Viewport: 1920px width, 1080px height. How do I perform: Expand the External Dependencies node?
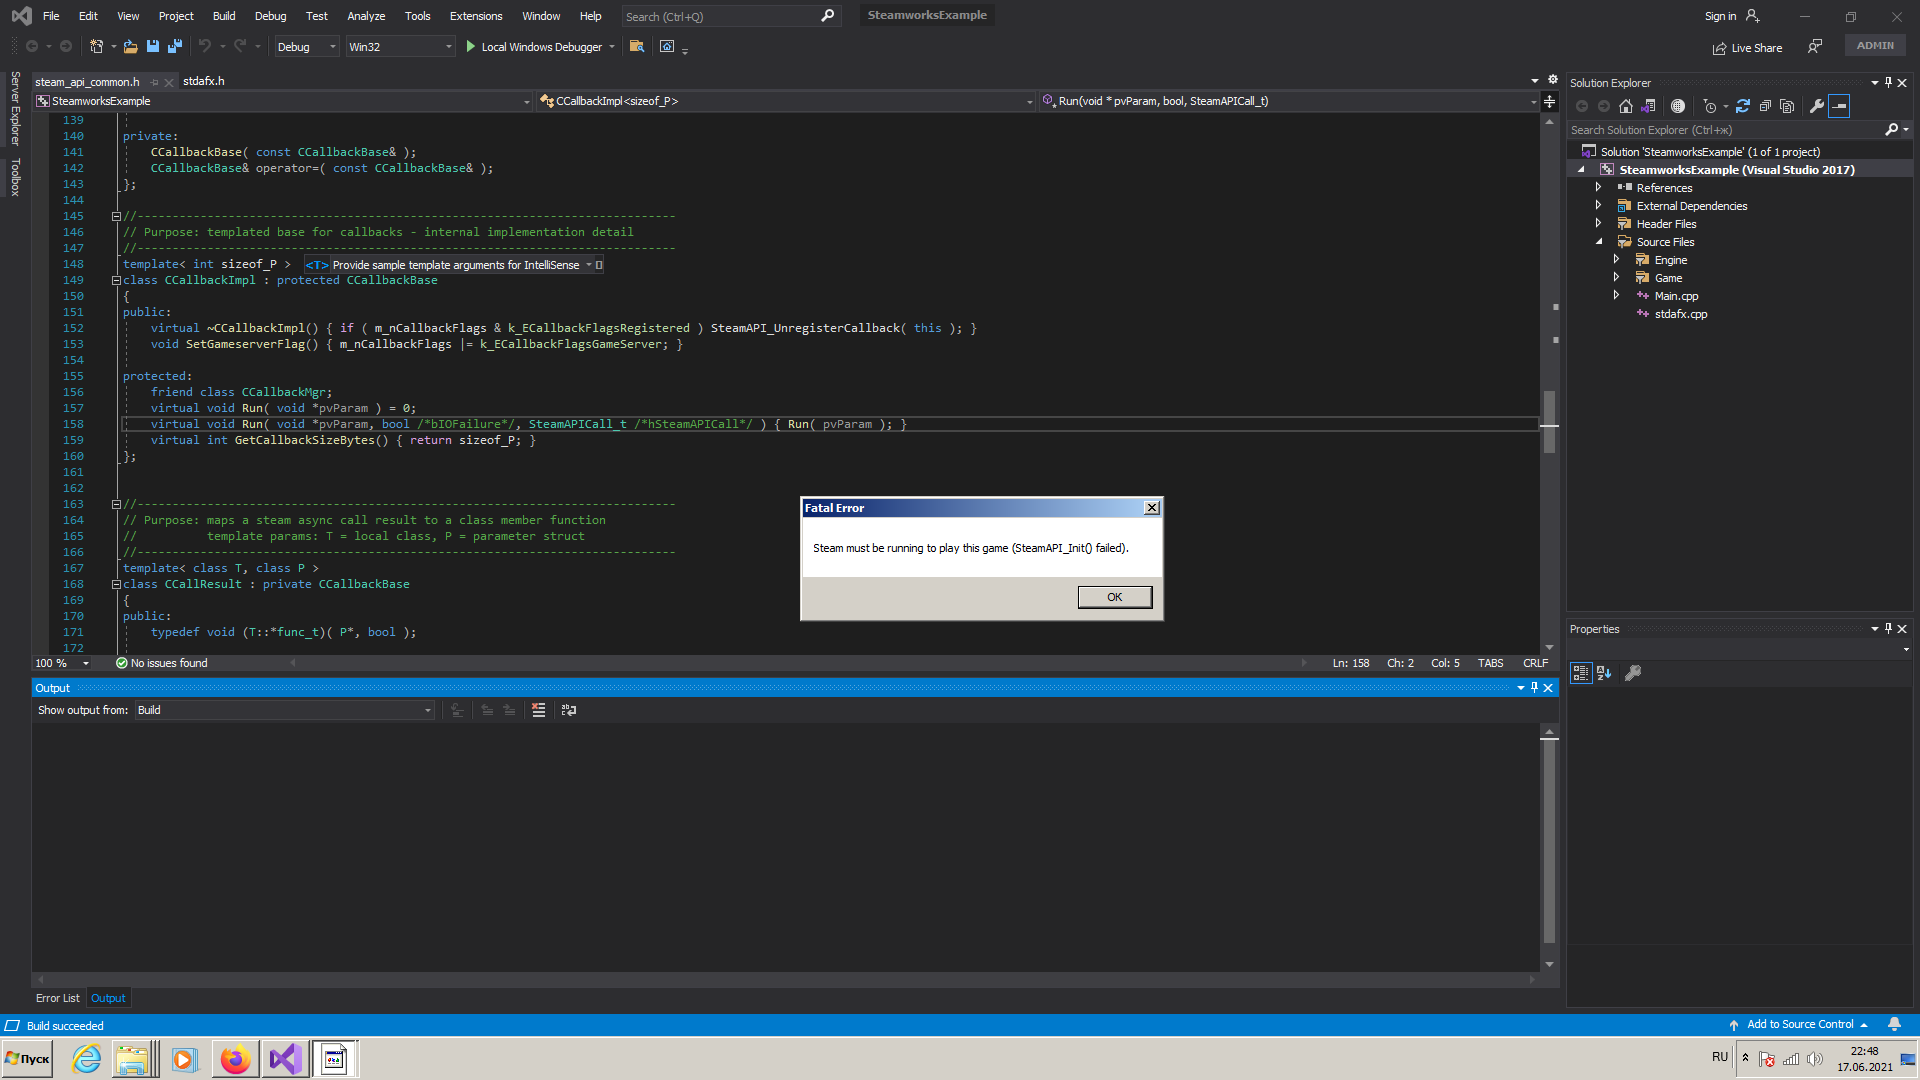click(x=1598, y=205)
